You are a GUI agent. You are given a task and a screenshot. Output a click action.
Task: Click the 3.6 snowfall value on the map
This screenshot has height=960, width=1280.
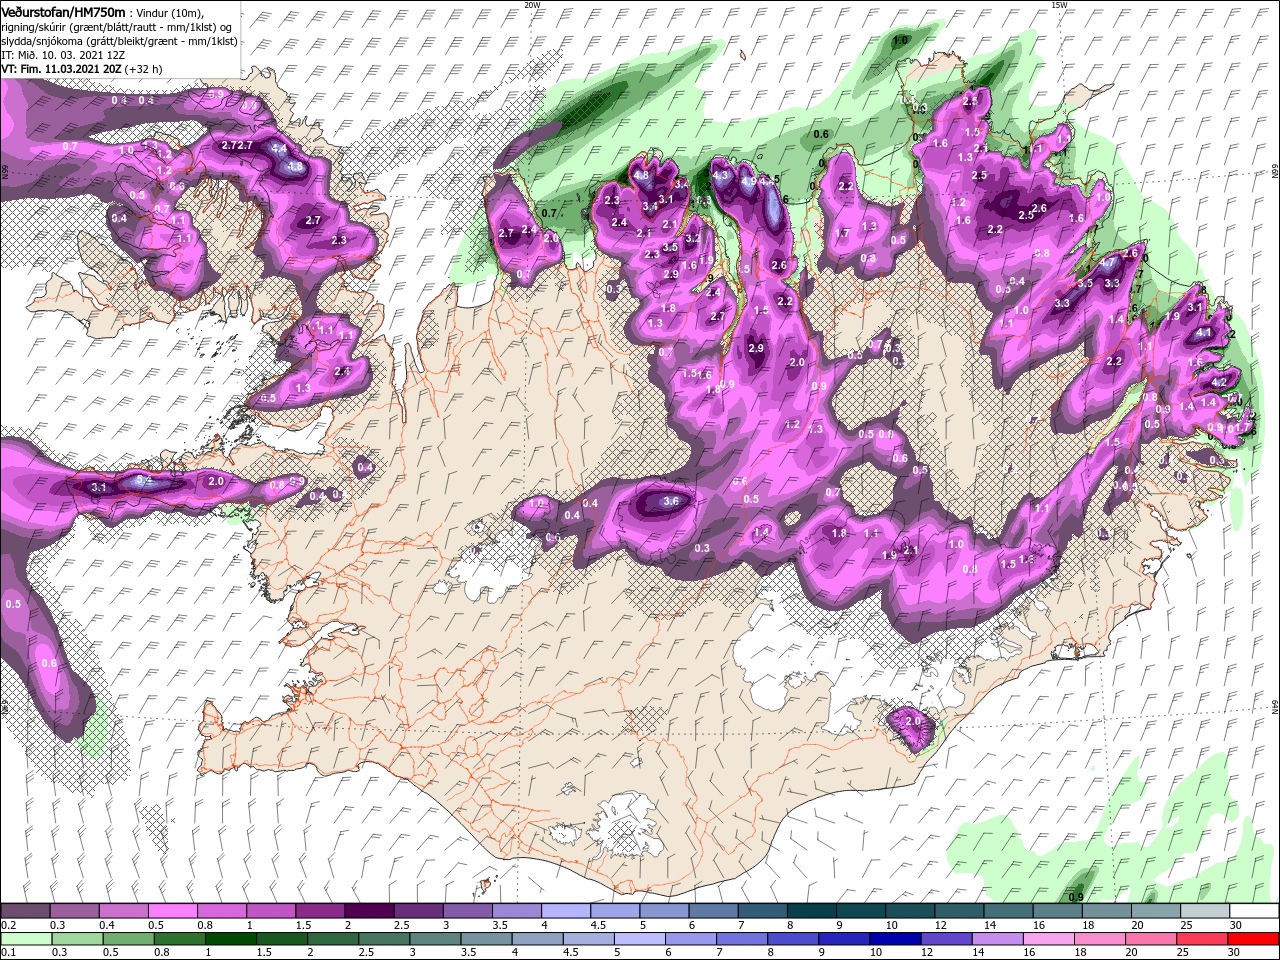tap(671, 502)
